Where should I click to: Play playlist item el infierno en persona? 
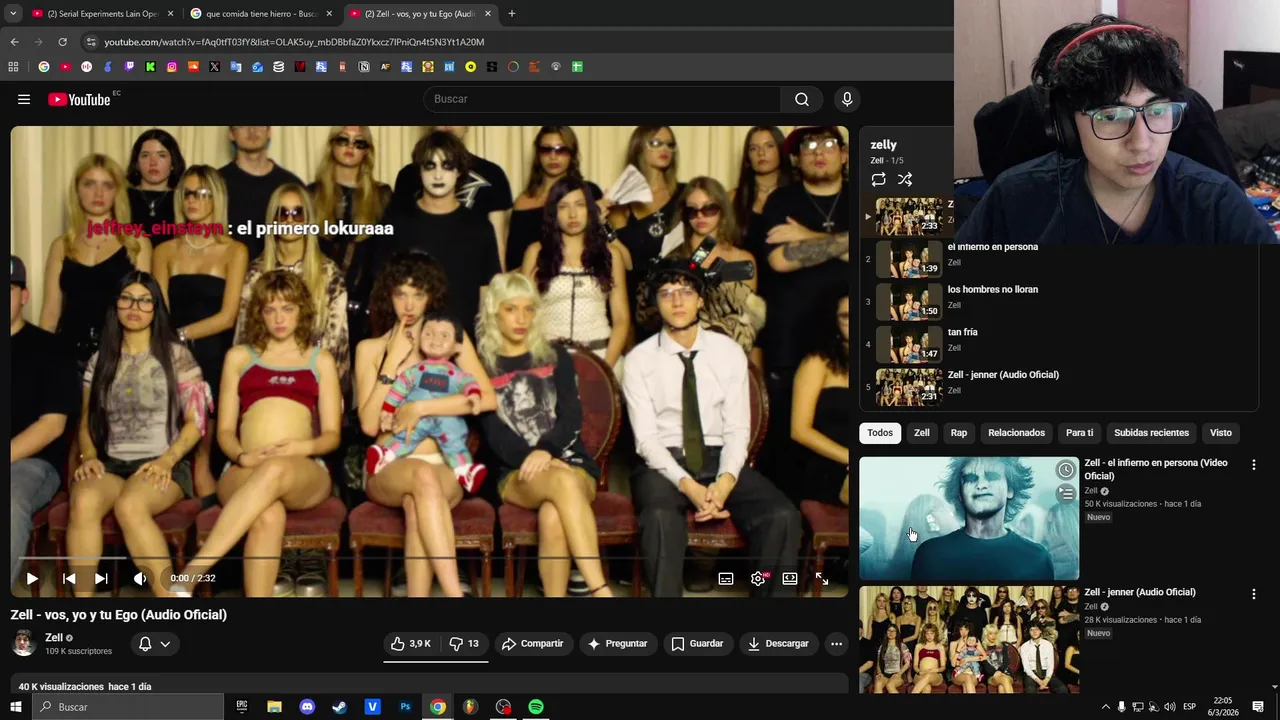[1058, 259]
